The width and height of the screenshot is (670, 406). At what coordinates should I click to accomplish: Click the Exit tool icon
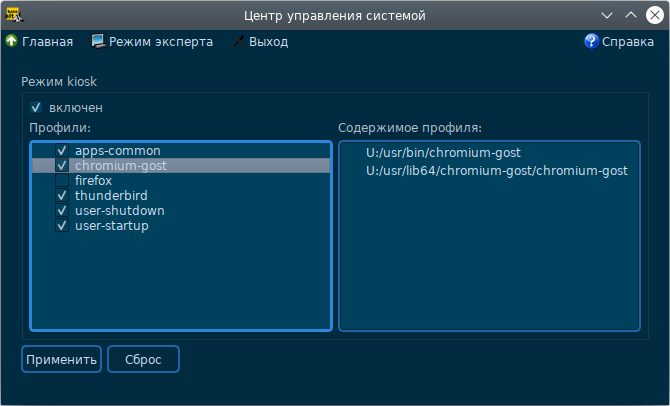click(238, 41)
